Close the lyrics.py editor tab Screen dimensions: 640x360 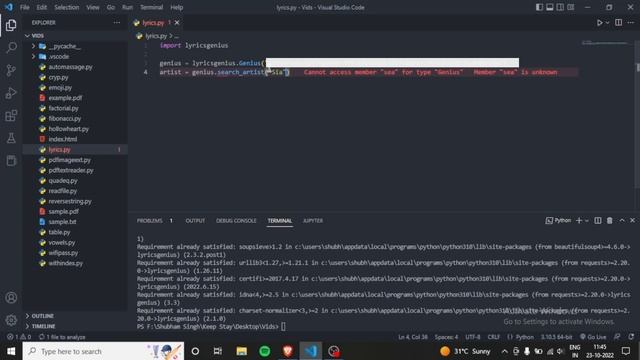click(x=177, y=22)
